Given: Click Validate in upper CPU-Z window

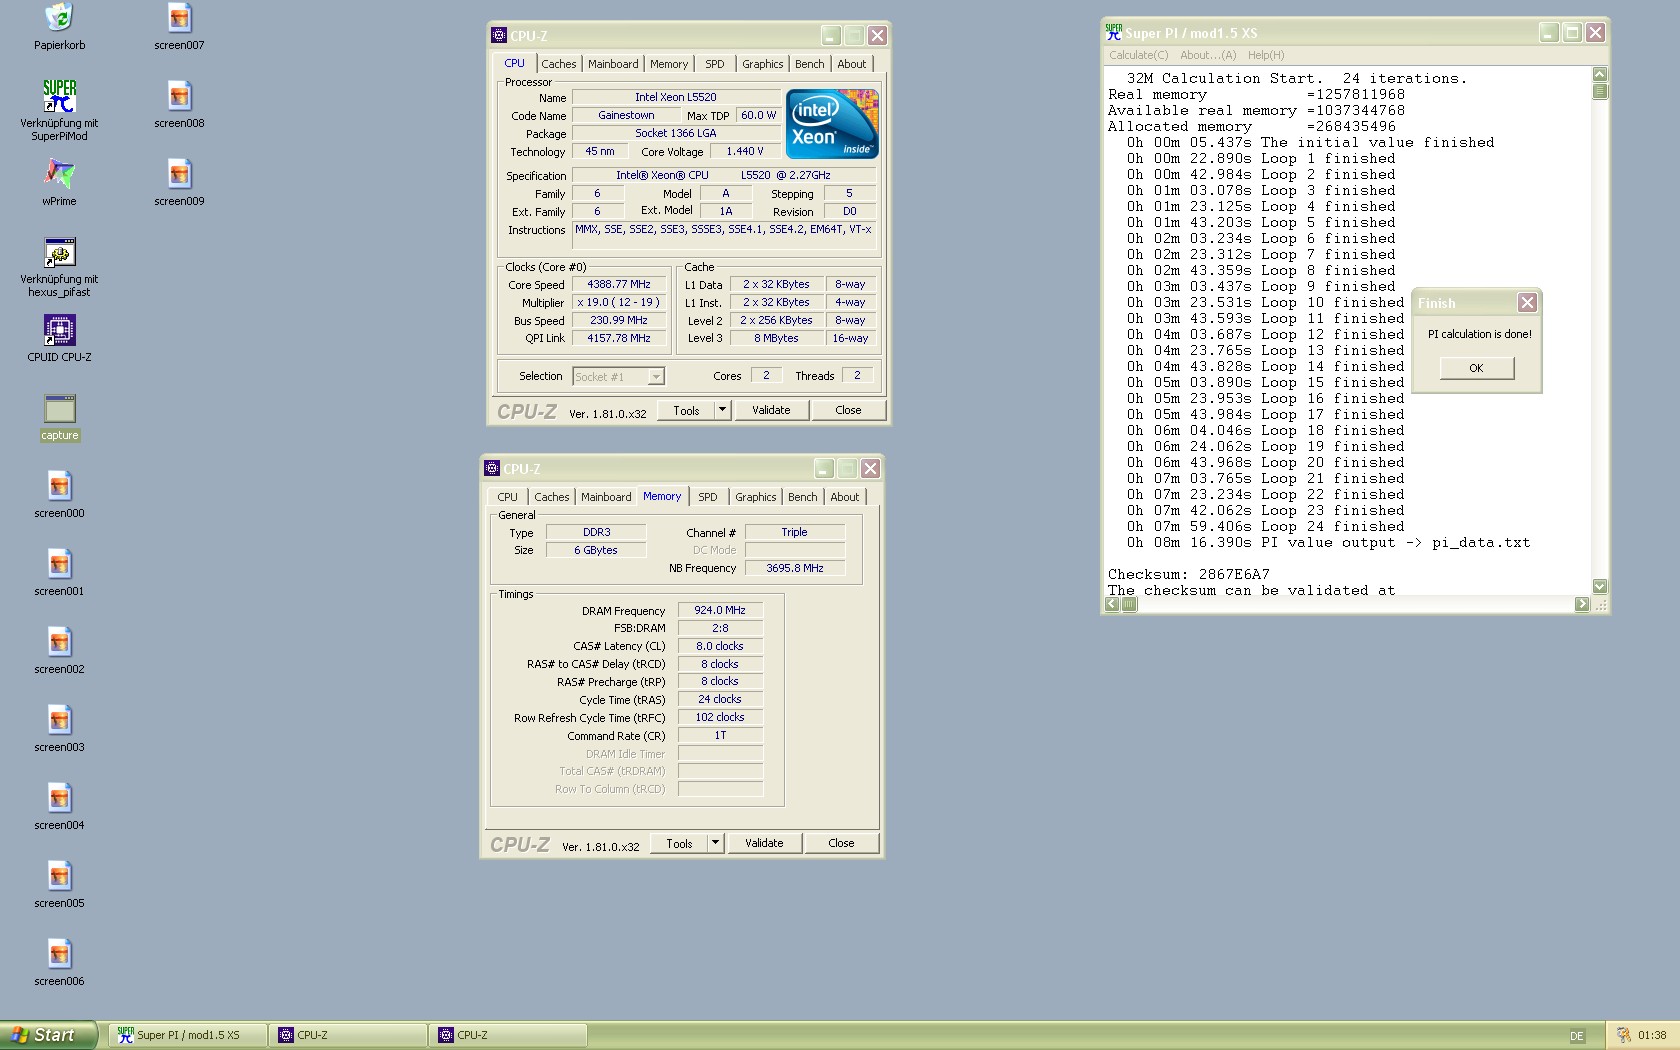Looking at the screenshot, I should coord(771,410).
